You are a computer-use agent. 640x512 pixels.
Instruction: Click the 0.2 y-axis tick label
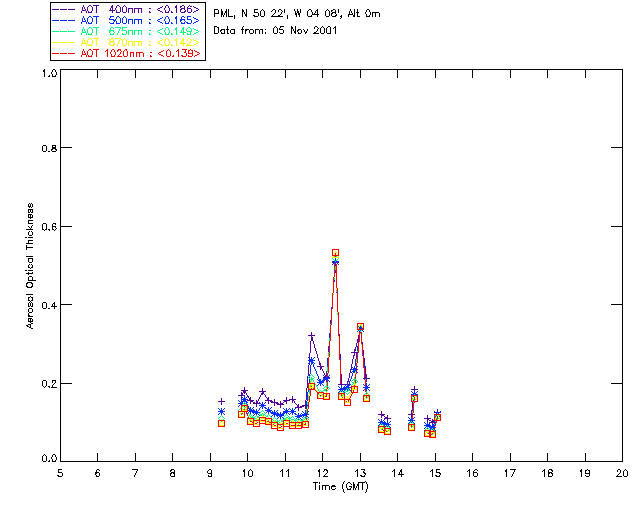(x=49, y=384)
